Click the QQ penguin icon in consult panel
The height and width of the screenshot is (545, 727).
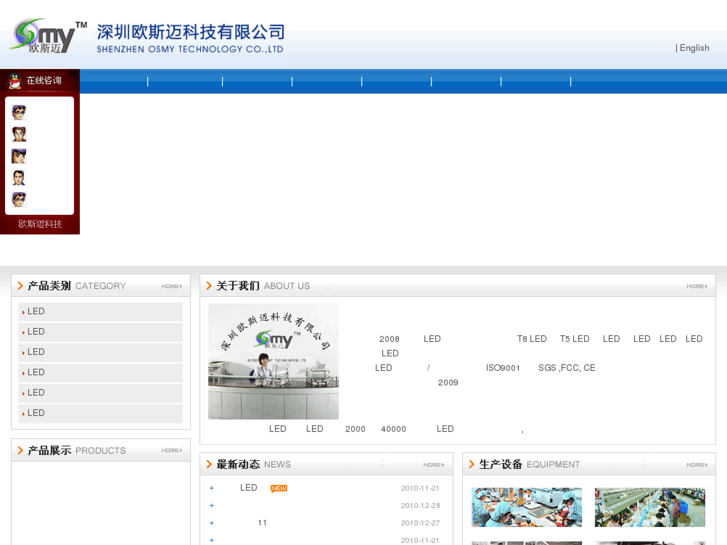(x=15, y=81)
